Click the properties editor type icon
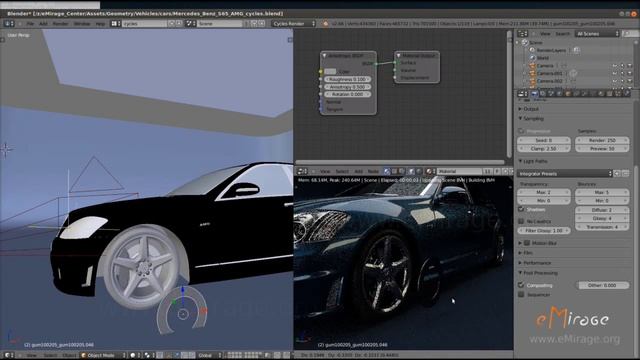The width and height of the screenshot is (640, 360). pos(523,93)
